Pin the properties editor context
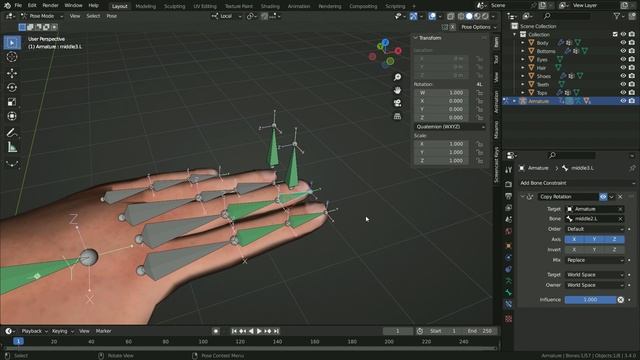 (x=632, y=168)
